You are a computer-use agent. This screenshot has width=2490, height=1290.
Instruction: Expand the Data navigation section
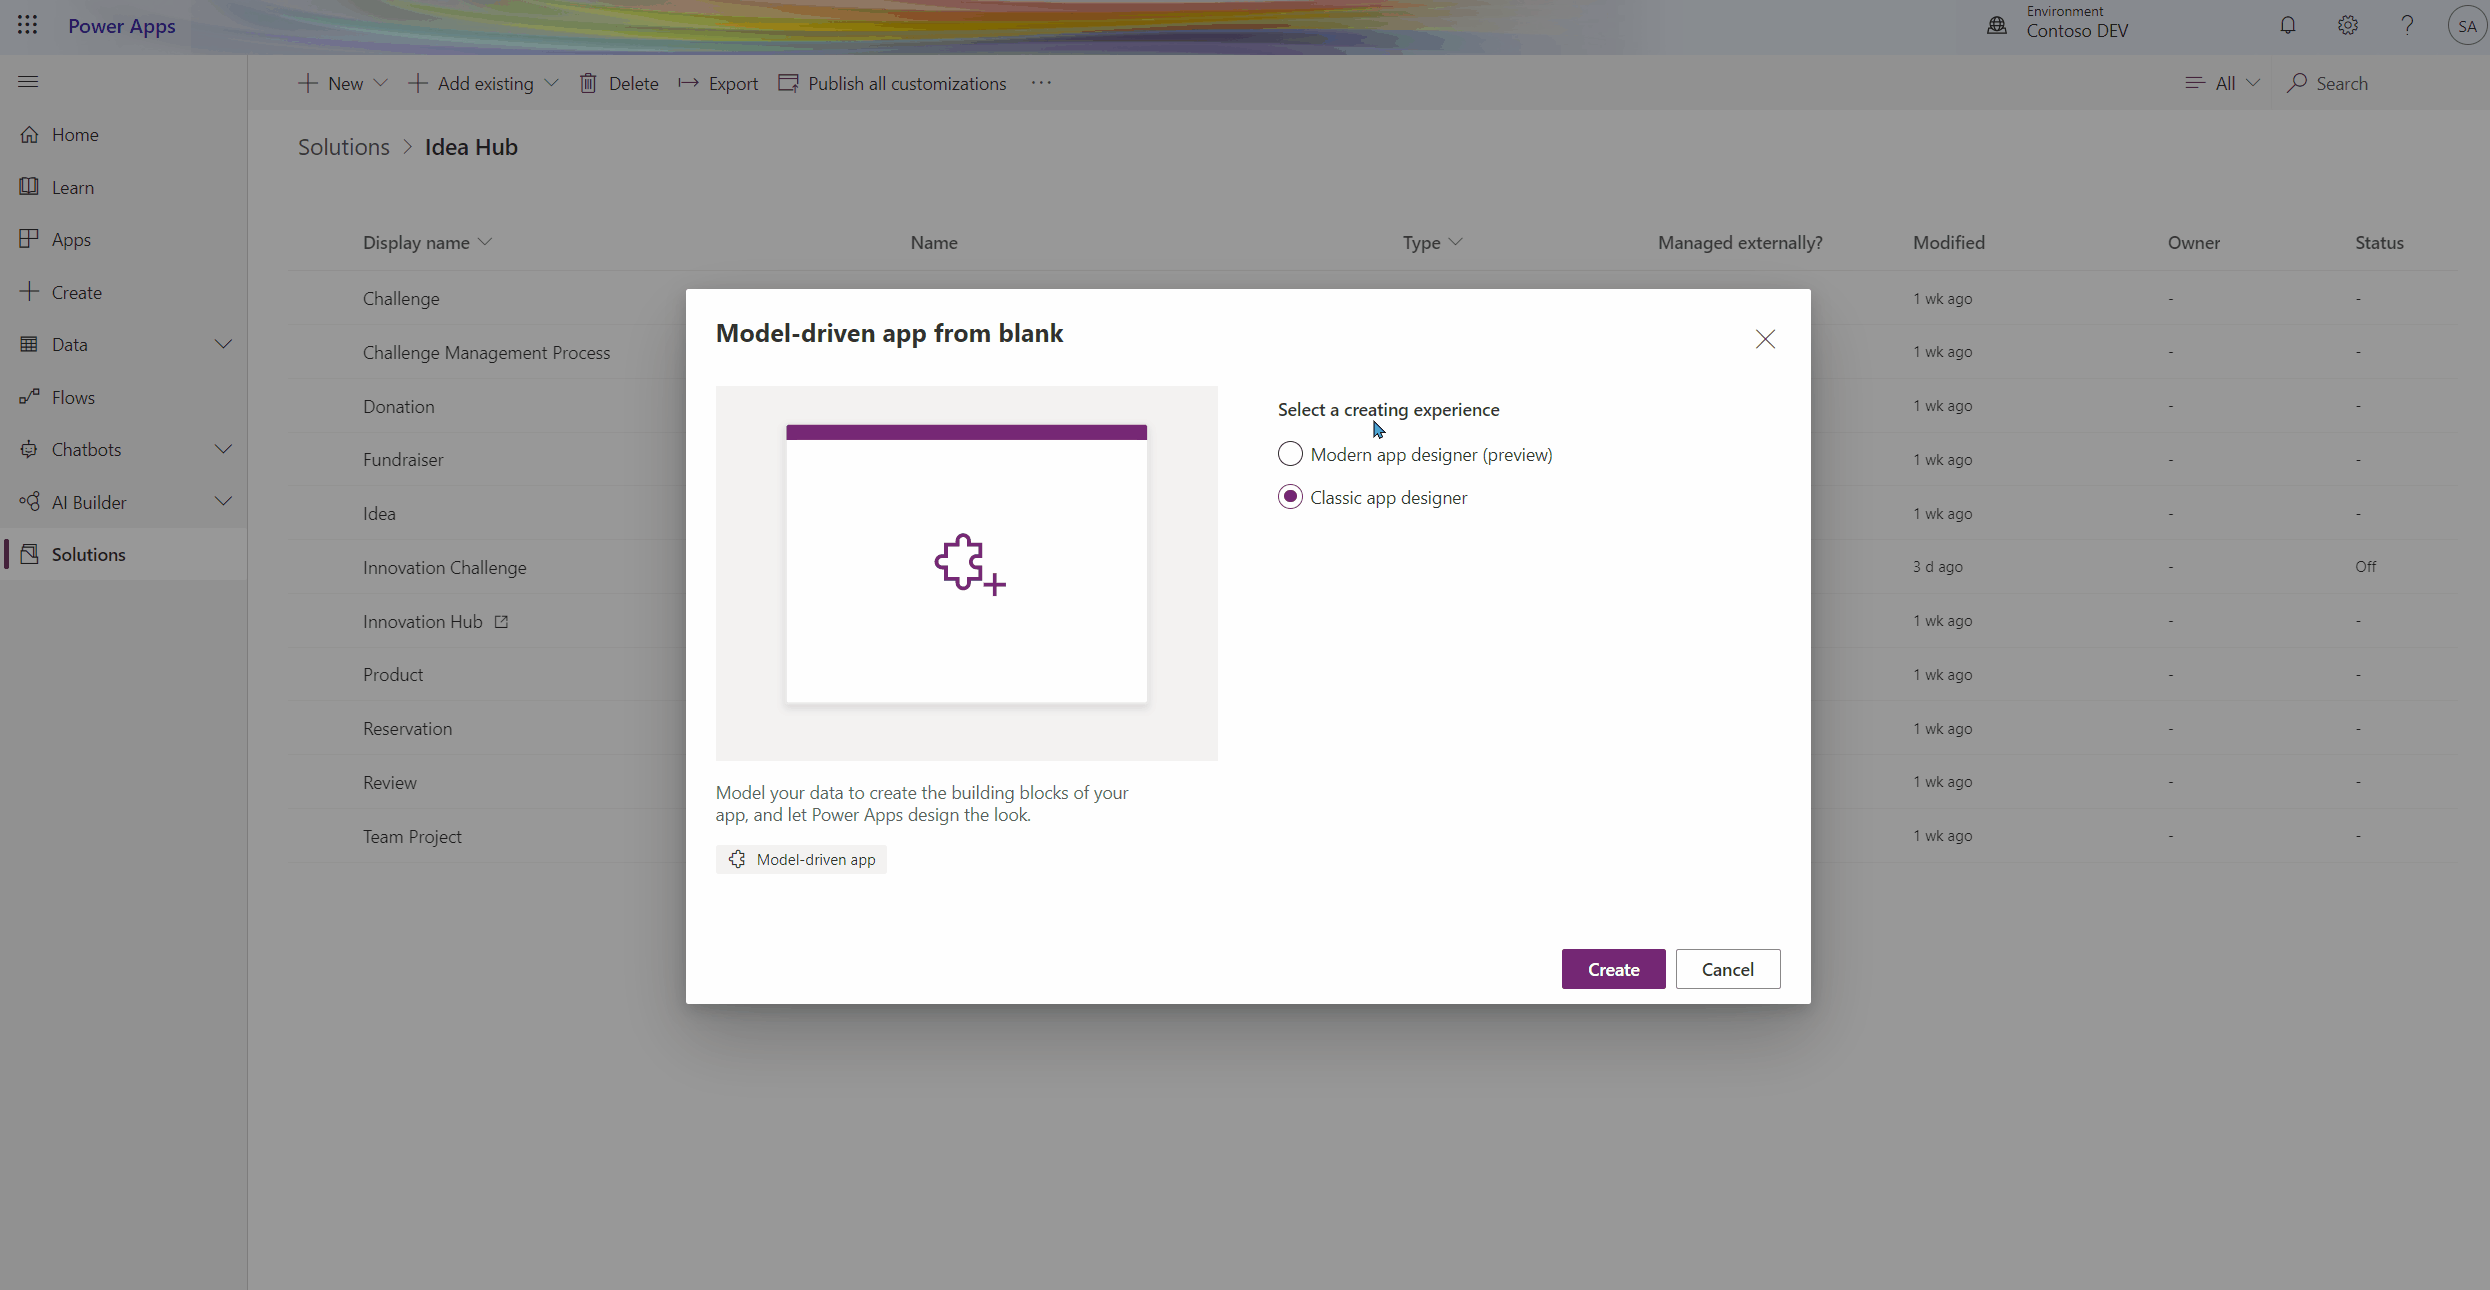pyautogui.click(x=223, y=344)
